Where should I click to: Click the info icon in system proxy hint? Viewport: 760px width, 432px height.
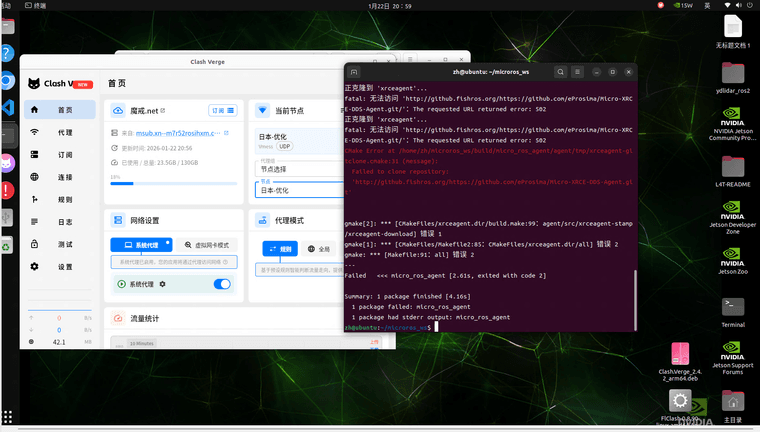coord(225,262)
